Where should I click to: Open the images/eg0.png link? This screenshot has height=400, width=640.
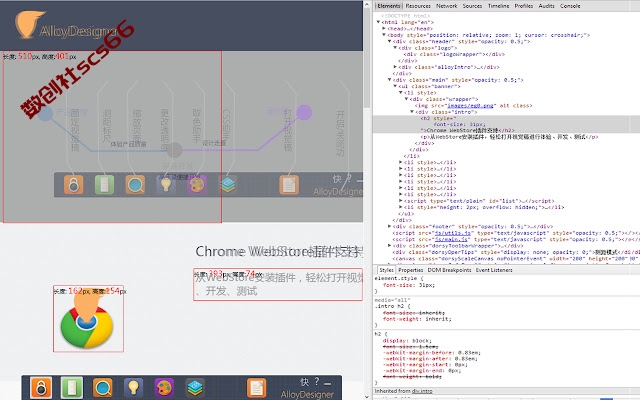pos(470,105)
